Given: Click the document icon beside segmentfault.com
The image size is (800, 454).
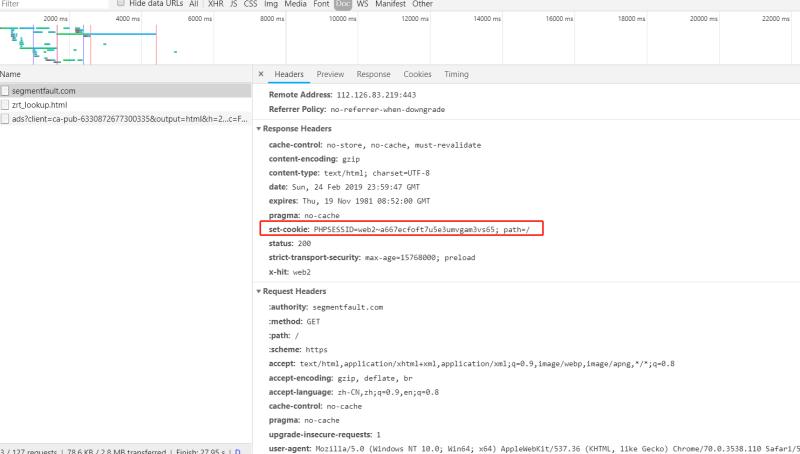Looking at the screenshot, I should [5, 91].
